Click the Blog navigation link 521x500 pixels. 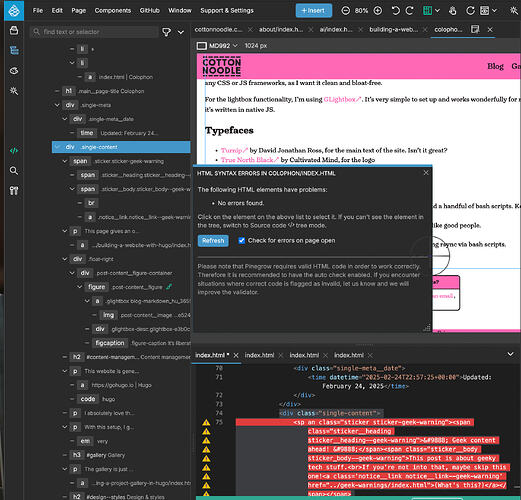click(495, 66)
